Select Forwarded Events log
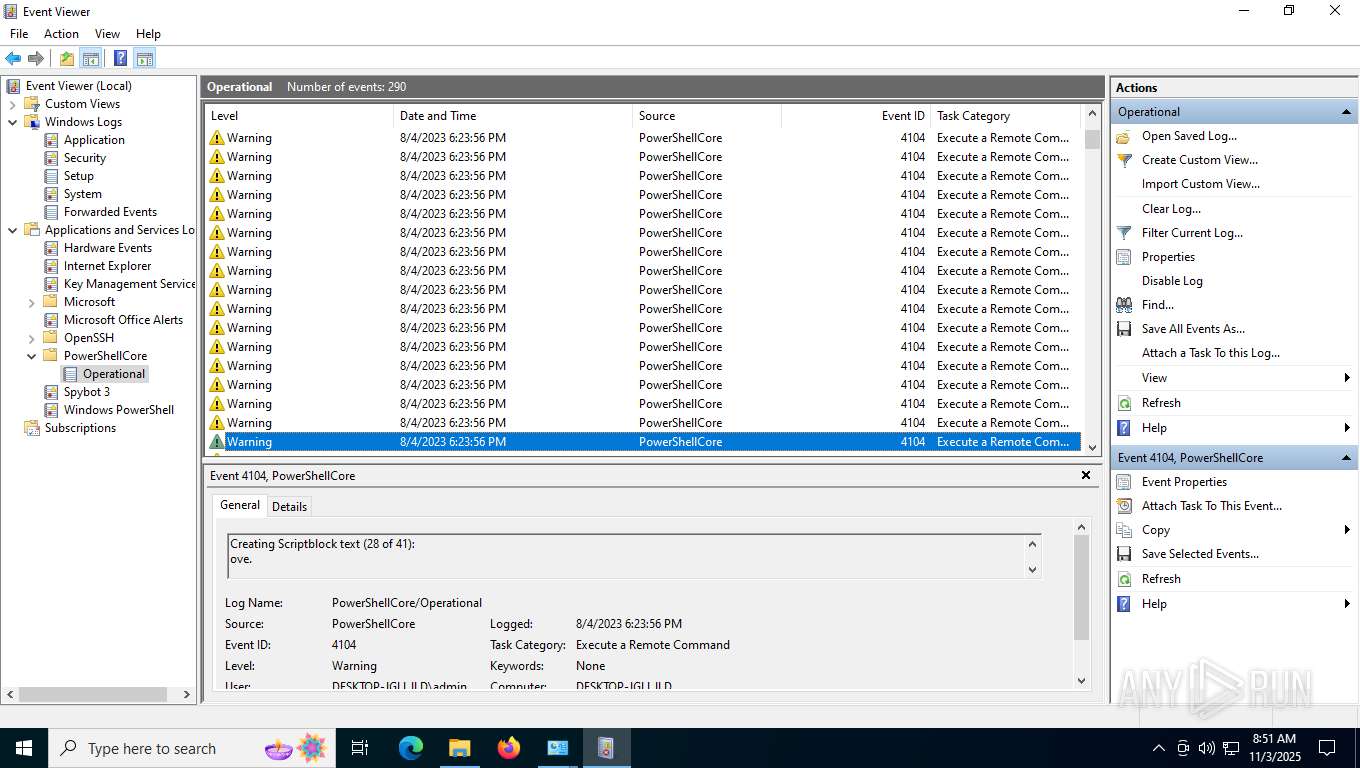 pos(110,212)
